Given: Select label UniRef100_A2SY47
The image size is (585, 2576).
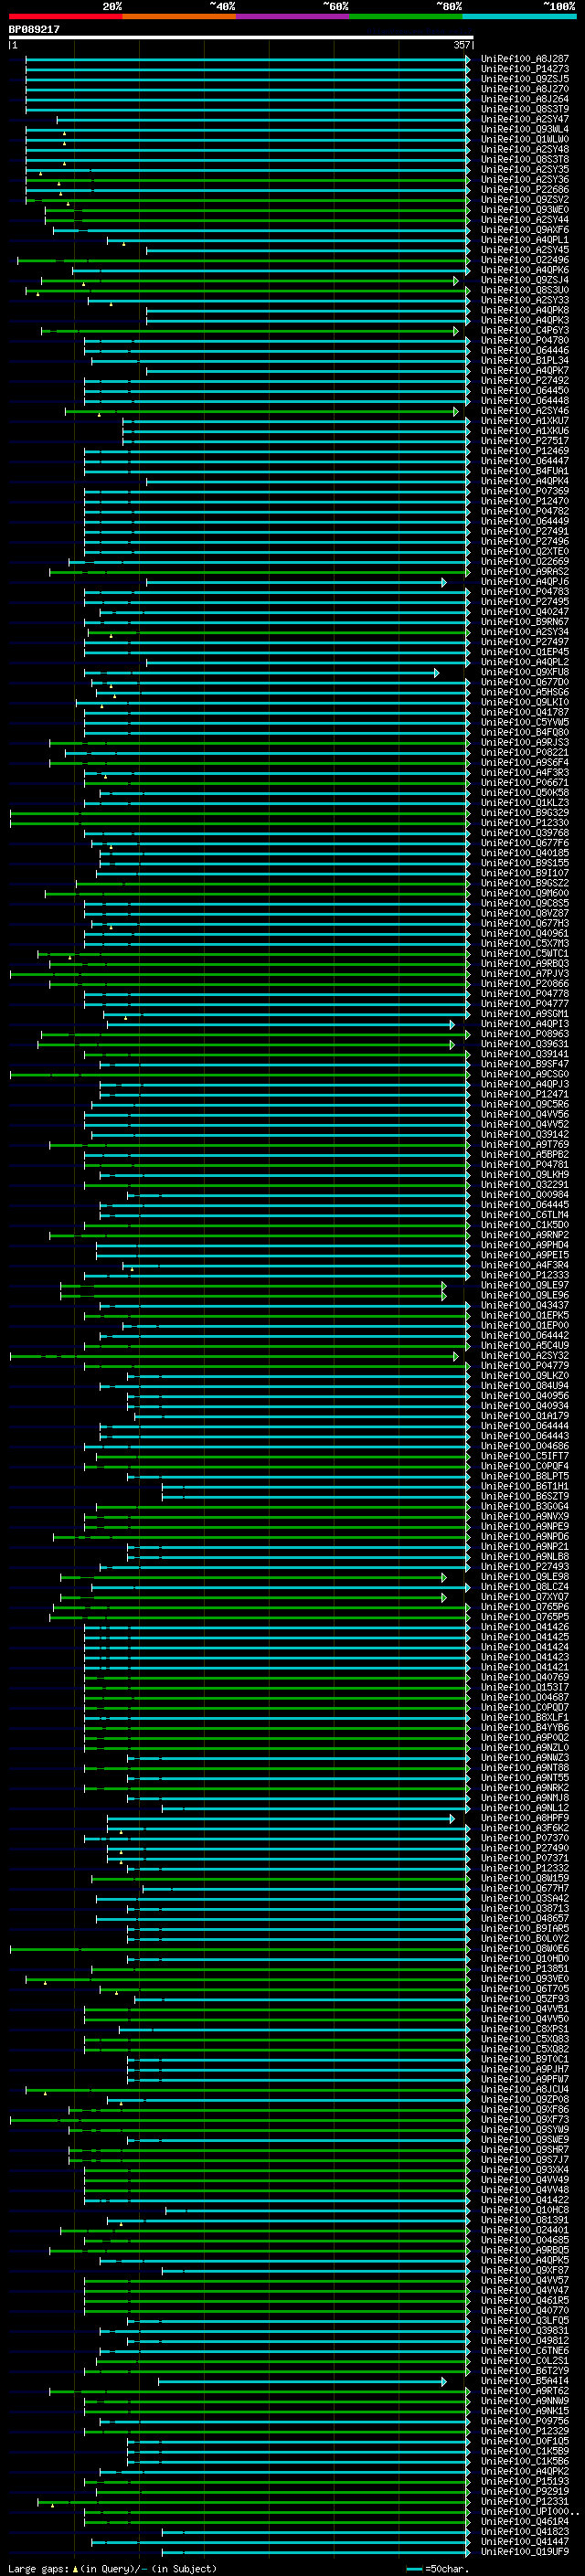Looking at the screenshot, I should [525, 119].
